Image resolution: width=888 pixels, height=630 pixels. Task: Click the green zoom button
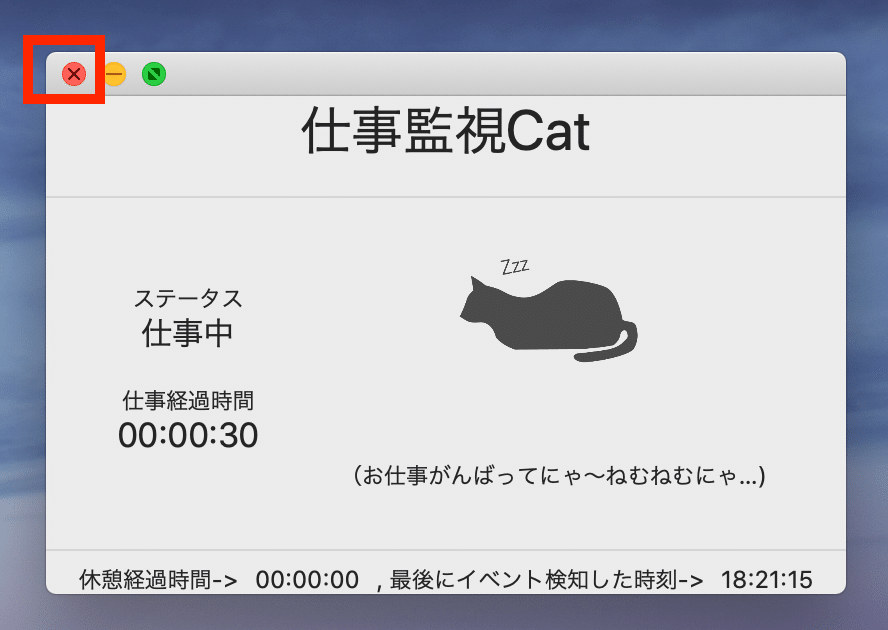coord(153,73)
